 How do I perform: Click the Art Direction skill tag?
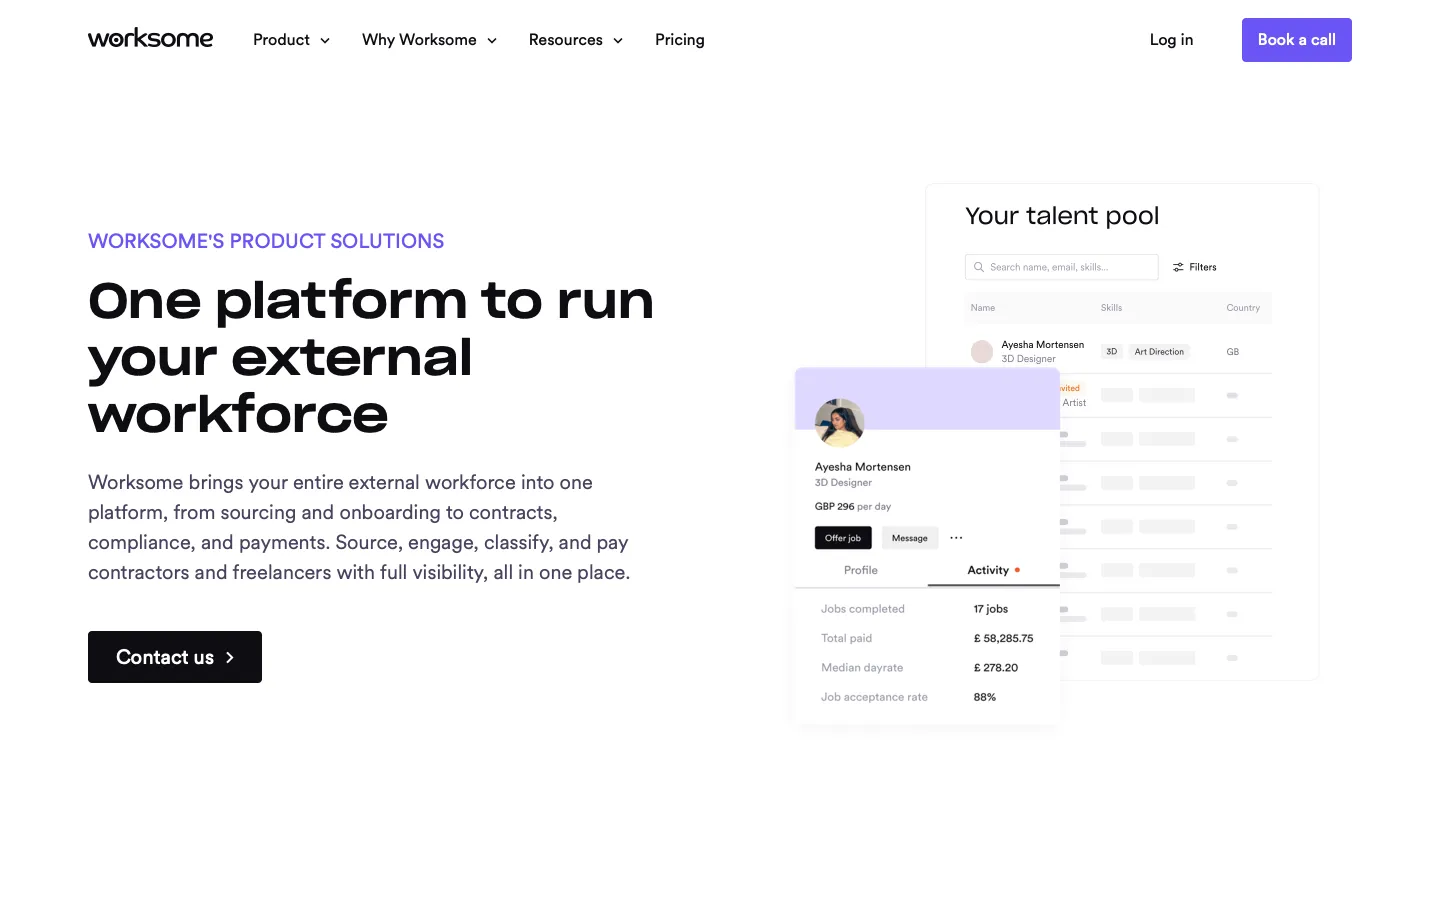pos(1159,352)
